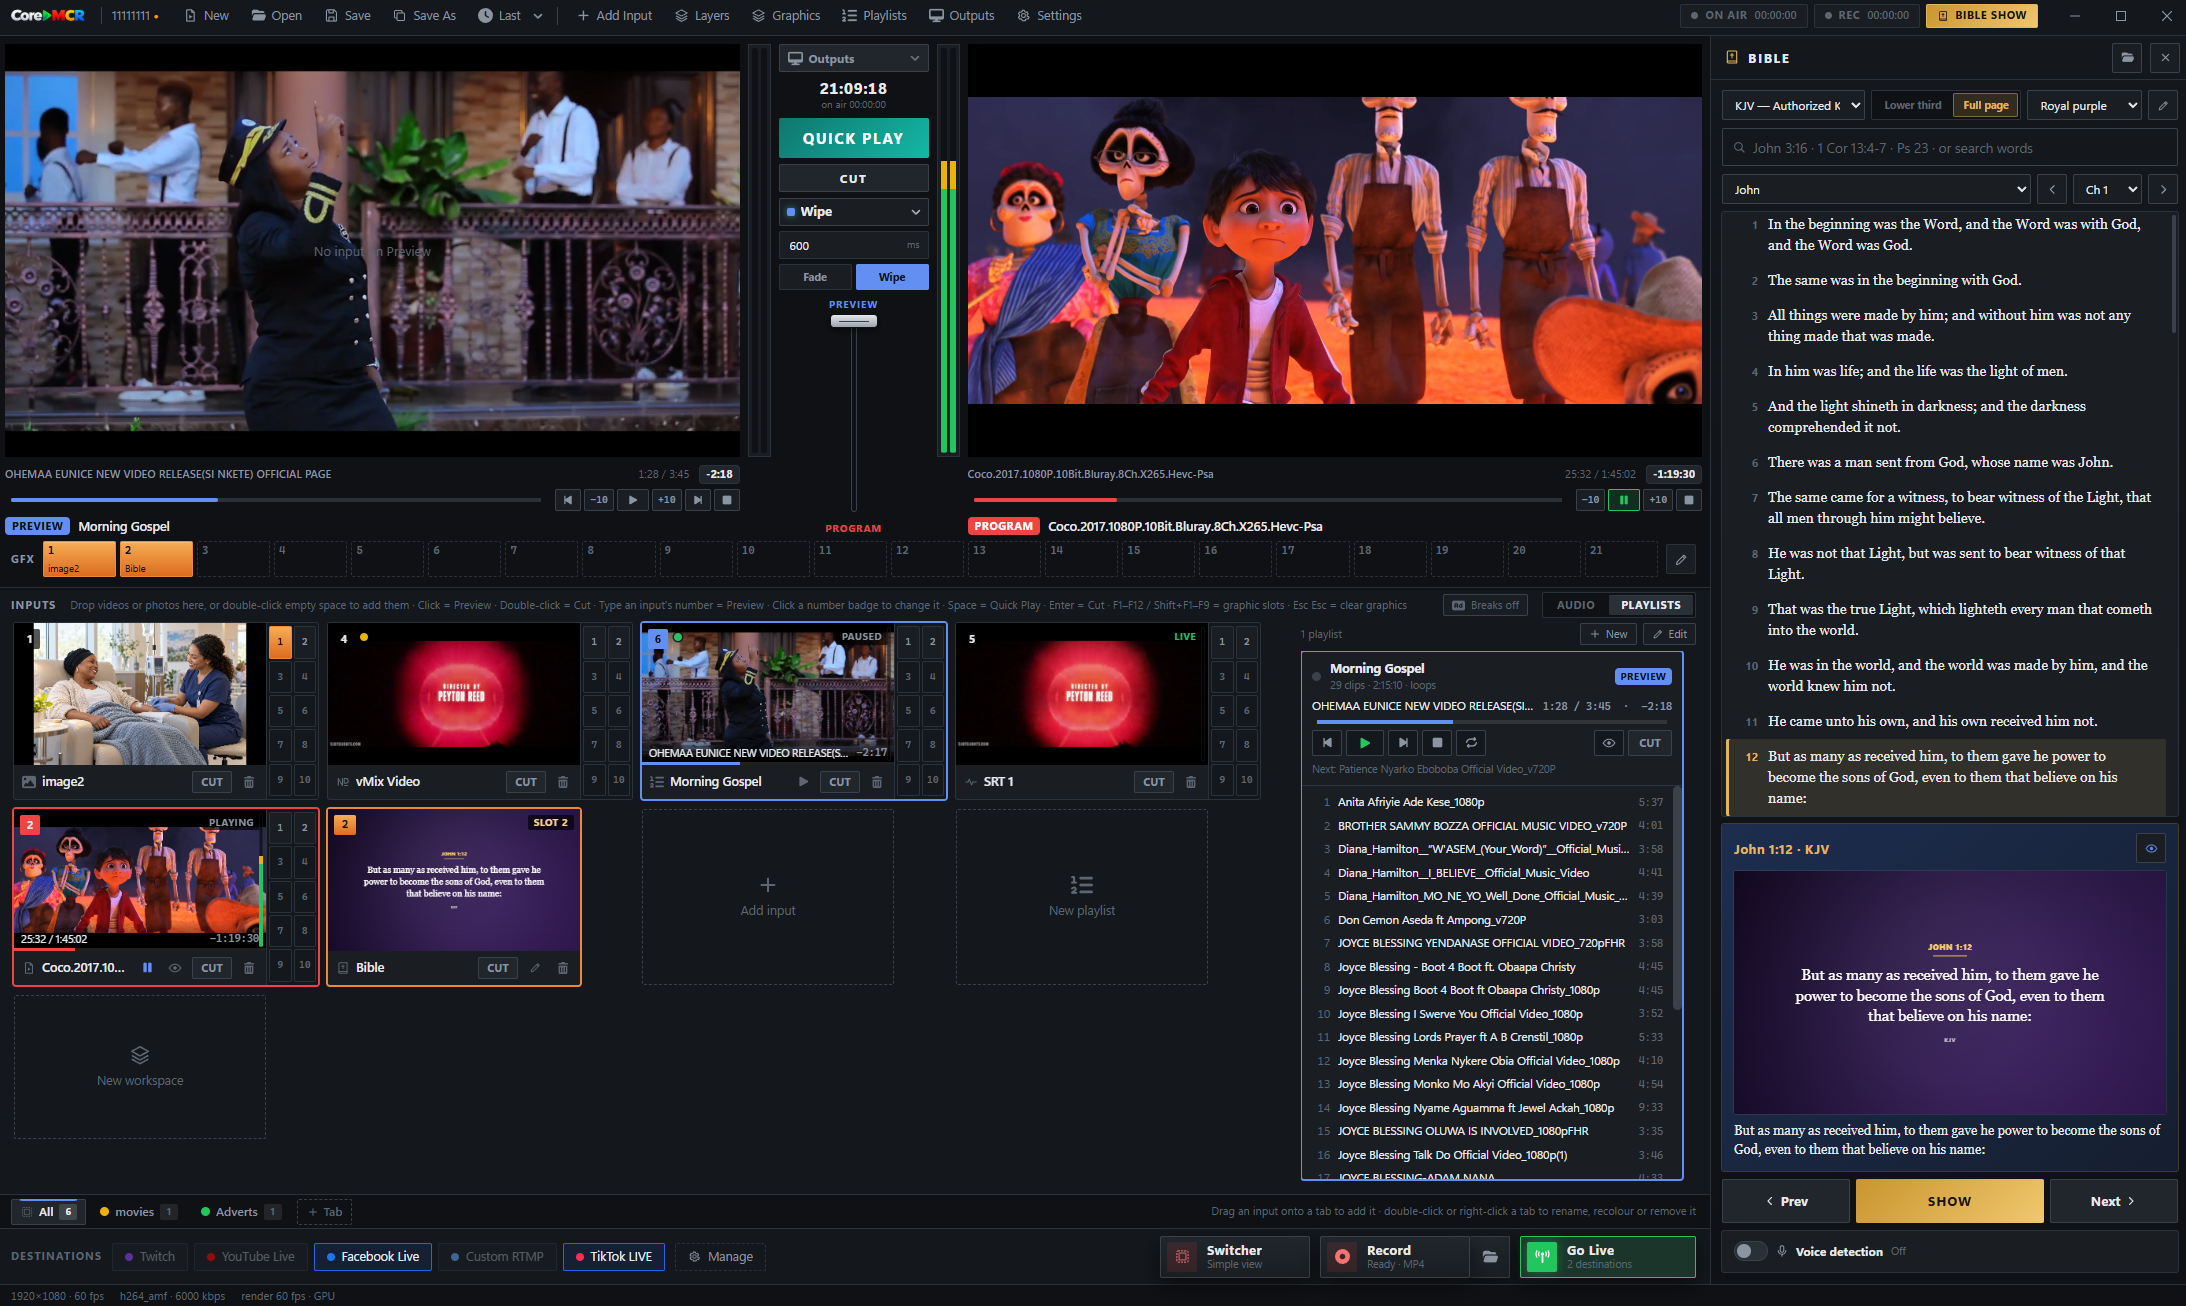Viewport: 2186px width, 1306px height.
Task: Click Next verse button
Action: [2113, 1201]
